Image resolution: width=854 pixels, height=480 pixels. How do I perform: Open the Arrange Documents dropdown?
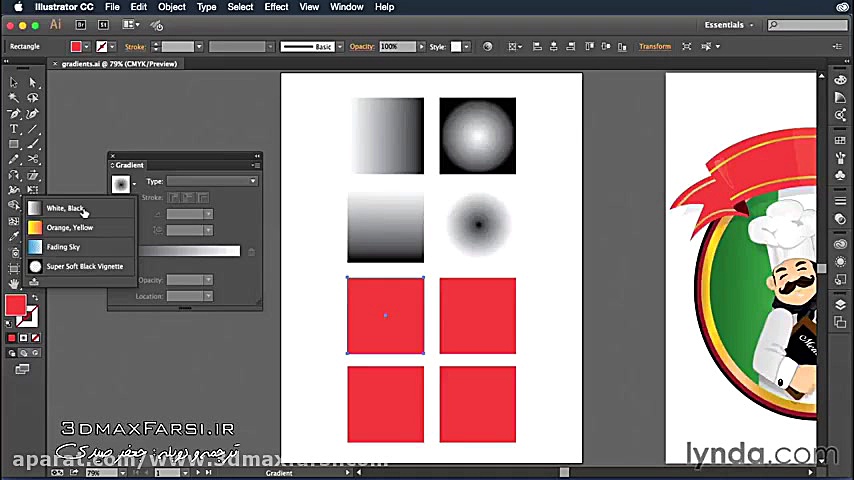(x=131, y=25)
